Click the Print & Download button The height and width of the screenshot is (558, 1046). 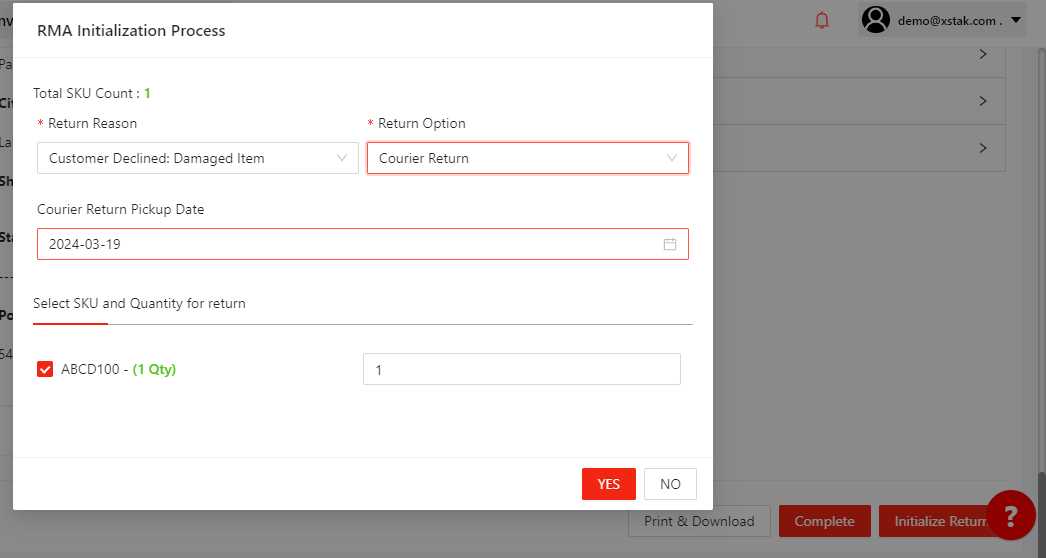coord(699,521)
